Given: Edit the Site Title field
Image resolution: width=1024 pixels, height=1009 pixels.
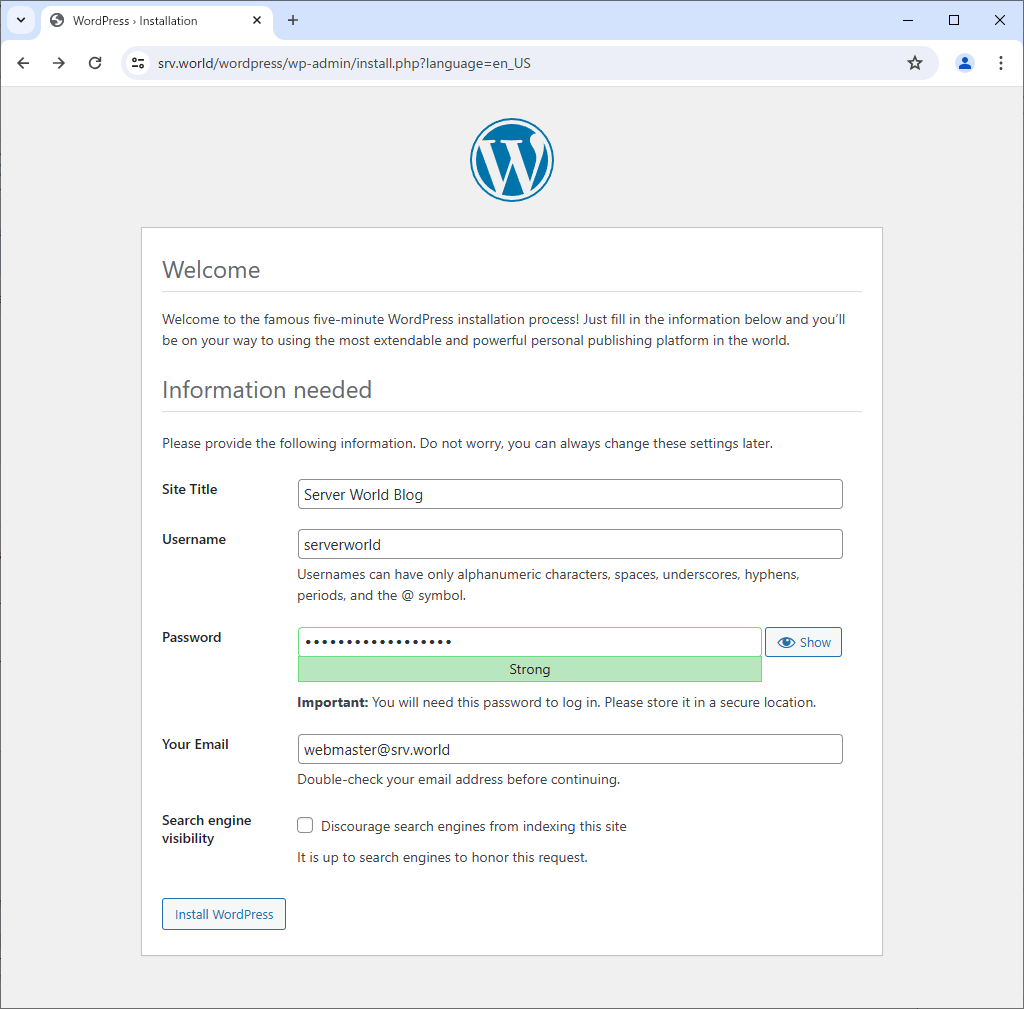Looking at the screenshot, I should click(570, 494).
